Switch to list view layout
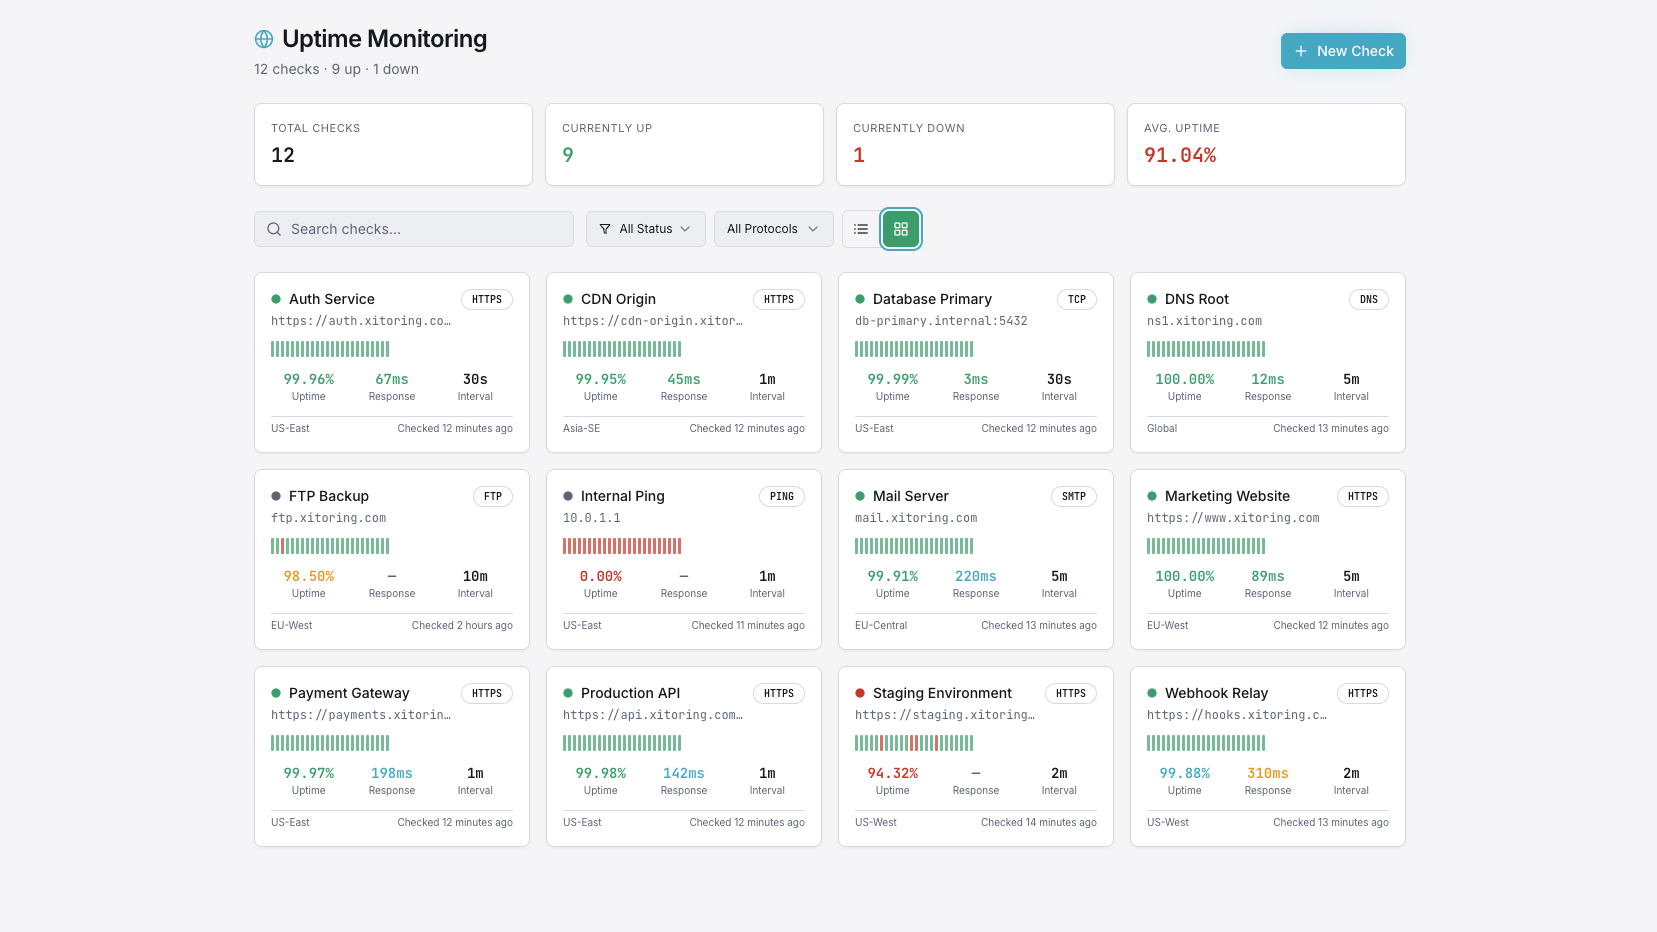 861,229
